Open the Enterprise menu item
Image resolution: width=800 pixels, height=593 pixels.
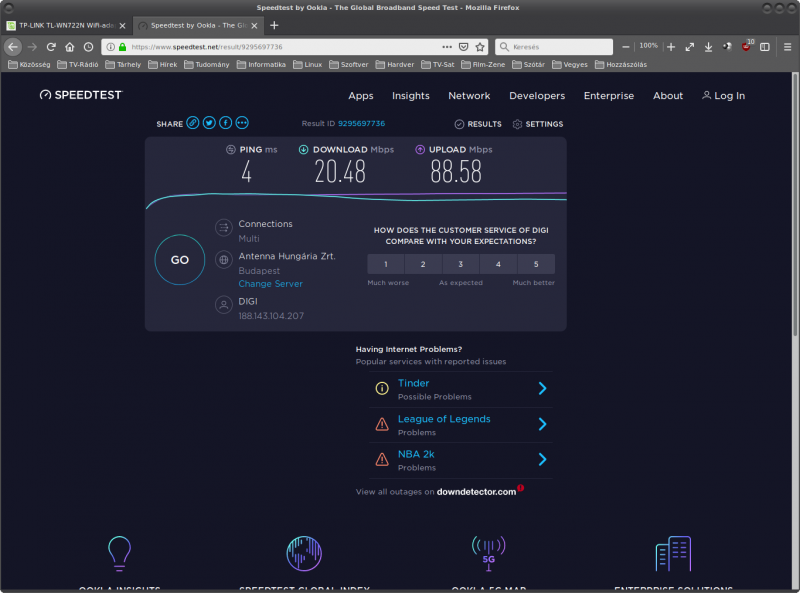tap(609, 96)
